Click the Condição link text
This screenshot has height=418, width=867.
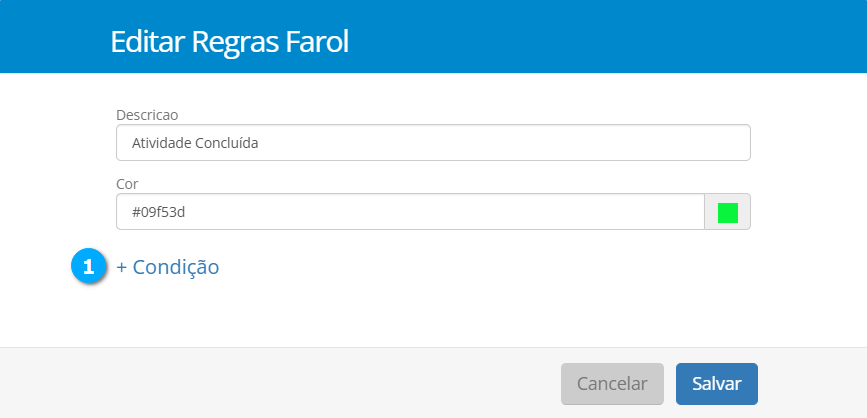click(x=176, y=267)
